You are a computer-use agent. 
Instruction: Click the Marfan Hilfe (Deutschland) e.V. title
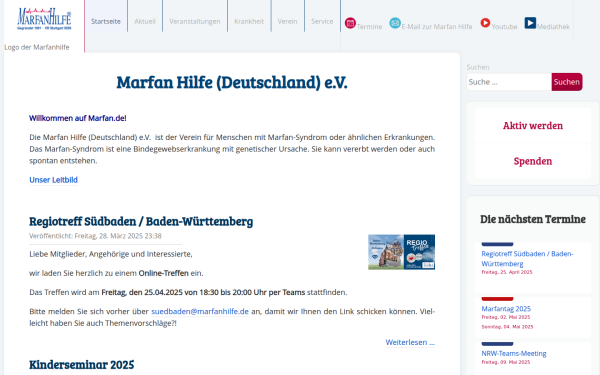(232, 82)
